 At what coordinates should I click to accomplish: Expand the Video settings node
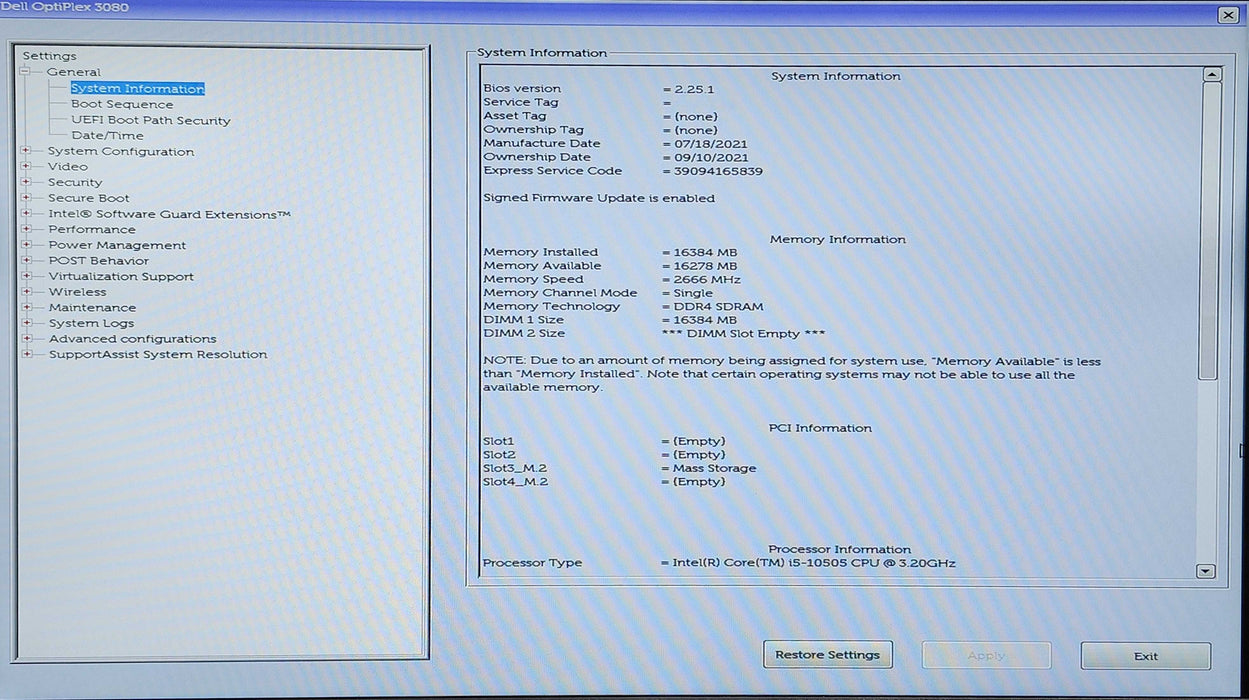click(x=27, y=167)
